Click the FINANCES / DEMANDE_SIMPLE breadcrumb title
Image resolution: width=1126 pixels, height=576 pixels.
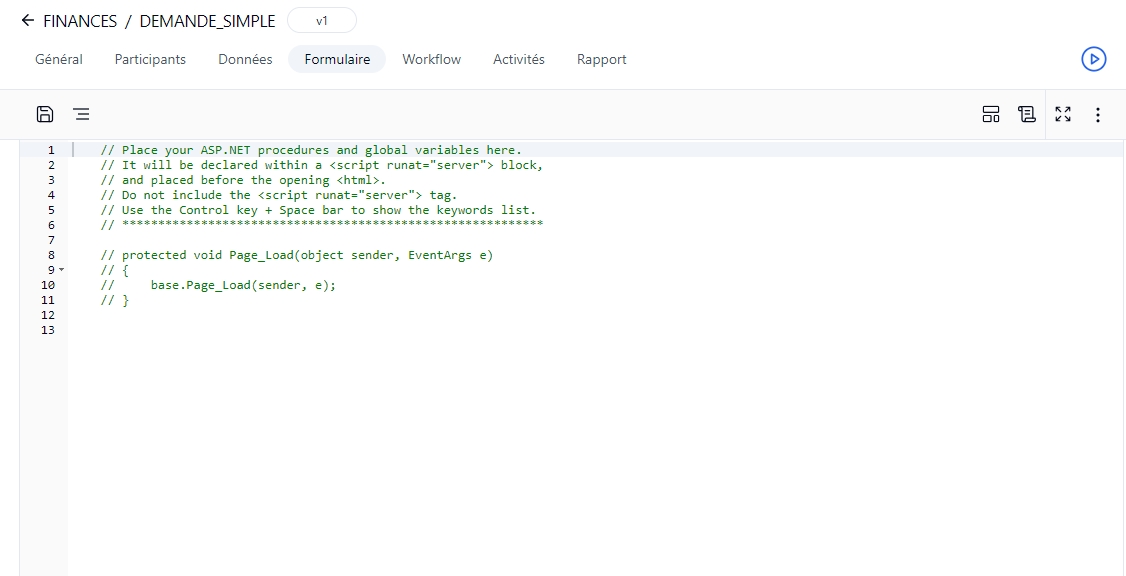(159, 21)
